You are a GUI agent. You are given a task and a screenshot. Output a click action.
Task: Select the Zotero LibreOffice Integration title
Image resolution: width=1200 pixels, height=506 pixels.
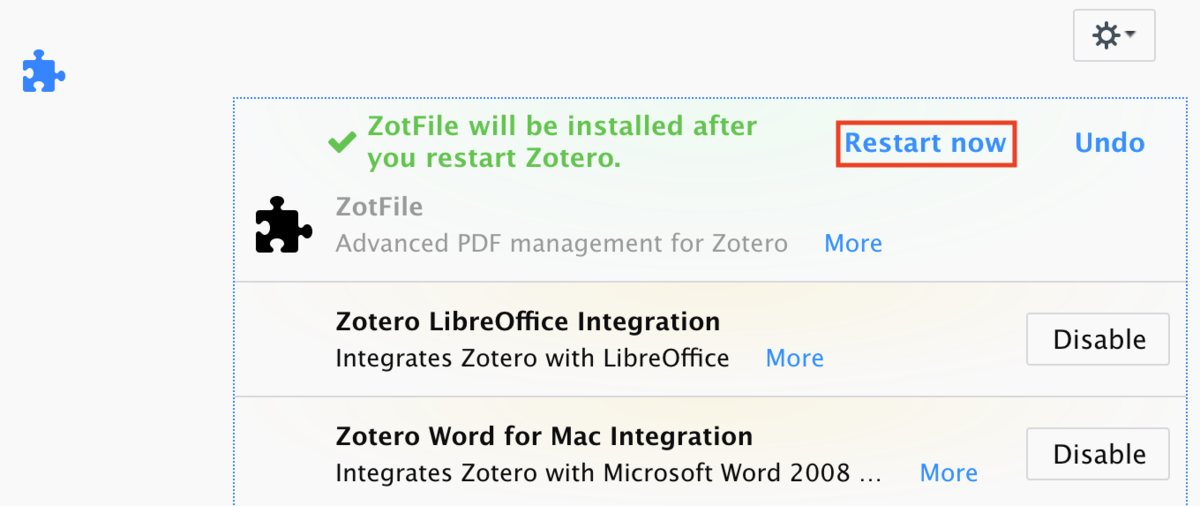pos(527,322)
